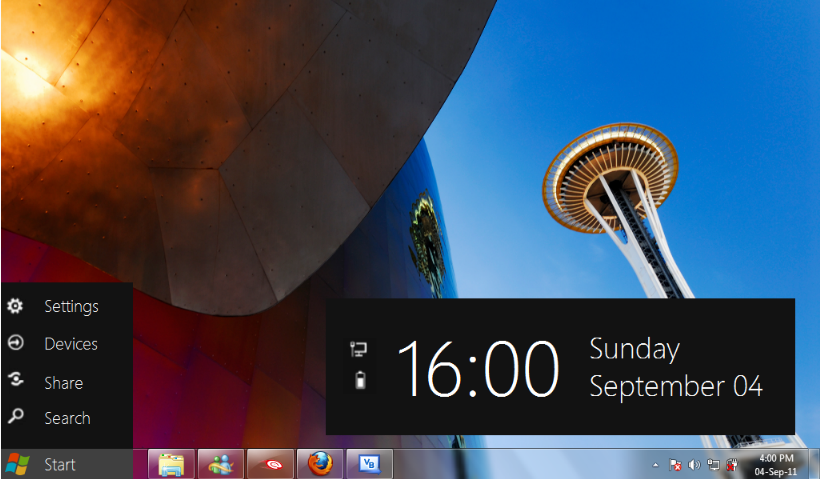Click the Windows logo icon
The width and height of the screenshot is (820, 479).
[x=16, y=464]
